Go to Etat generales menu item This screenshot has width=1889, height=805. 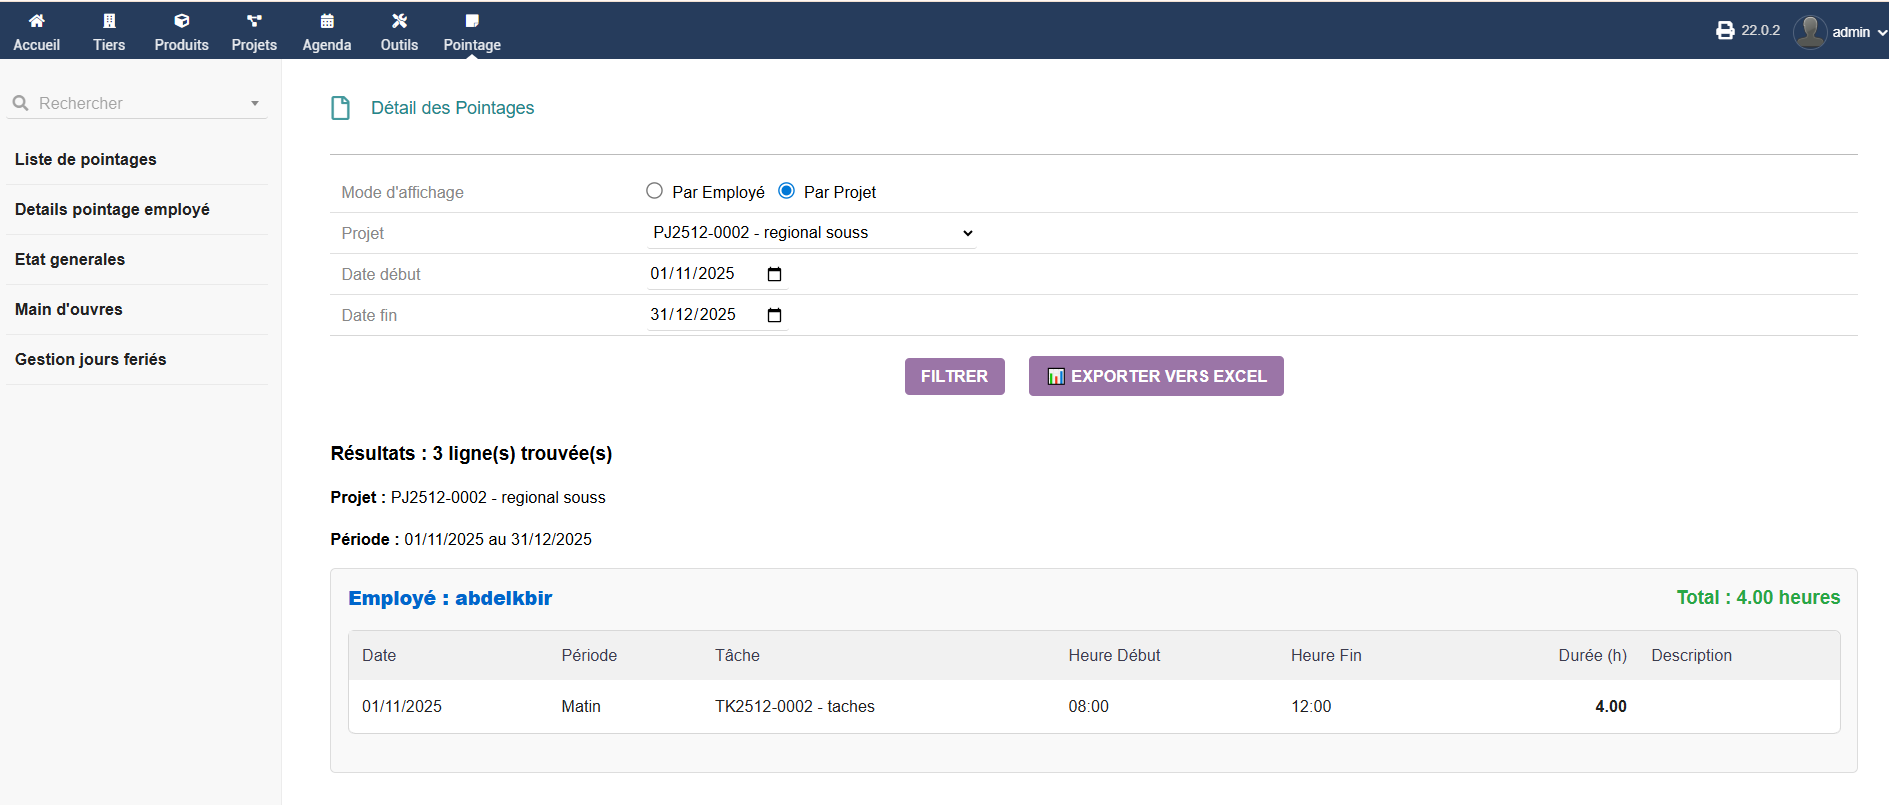tap(70, 260)
